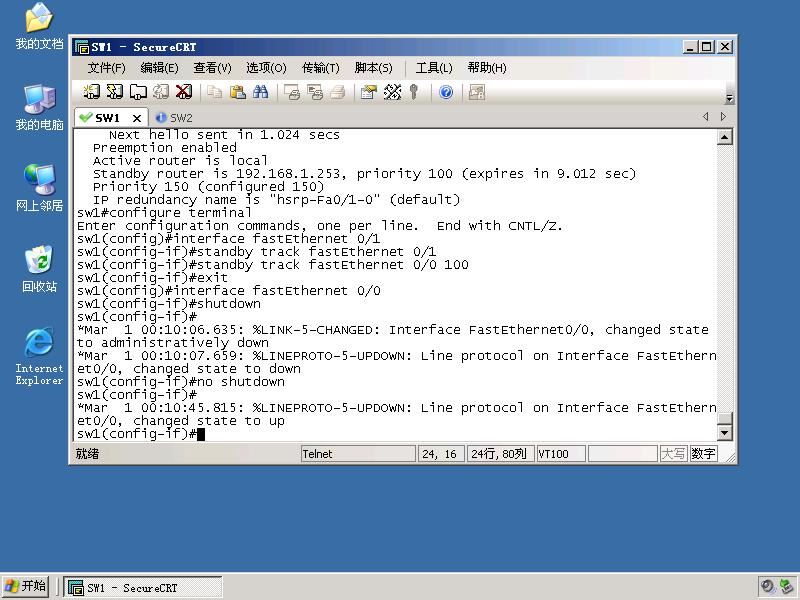Click the SecureCRT title bar system icon
800x600 pixels.
[82, 47]
